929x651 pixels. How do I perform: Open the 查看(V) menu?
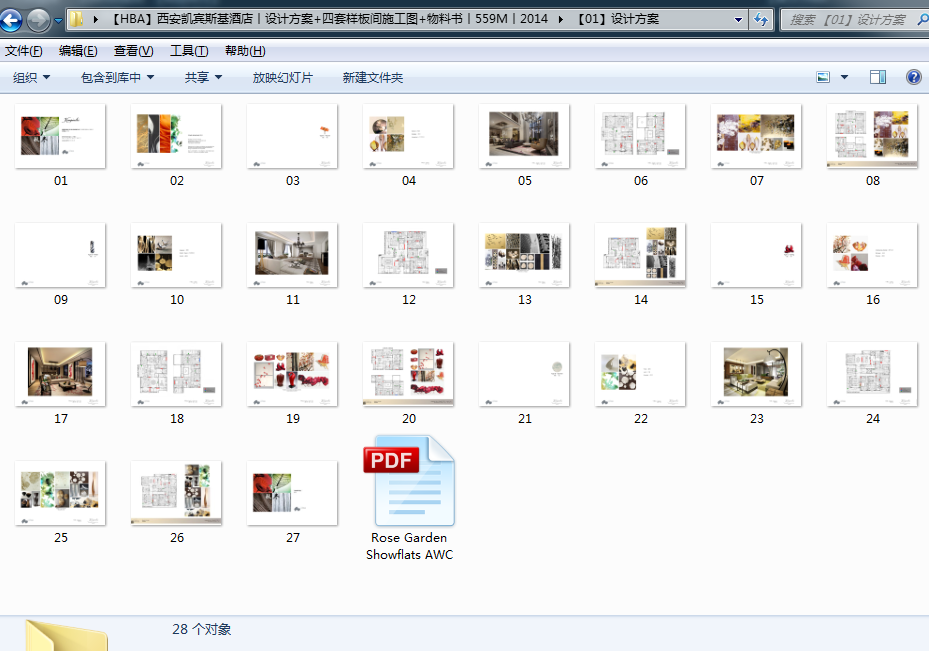click(133, 51)
